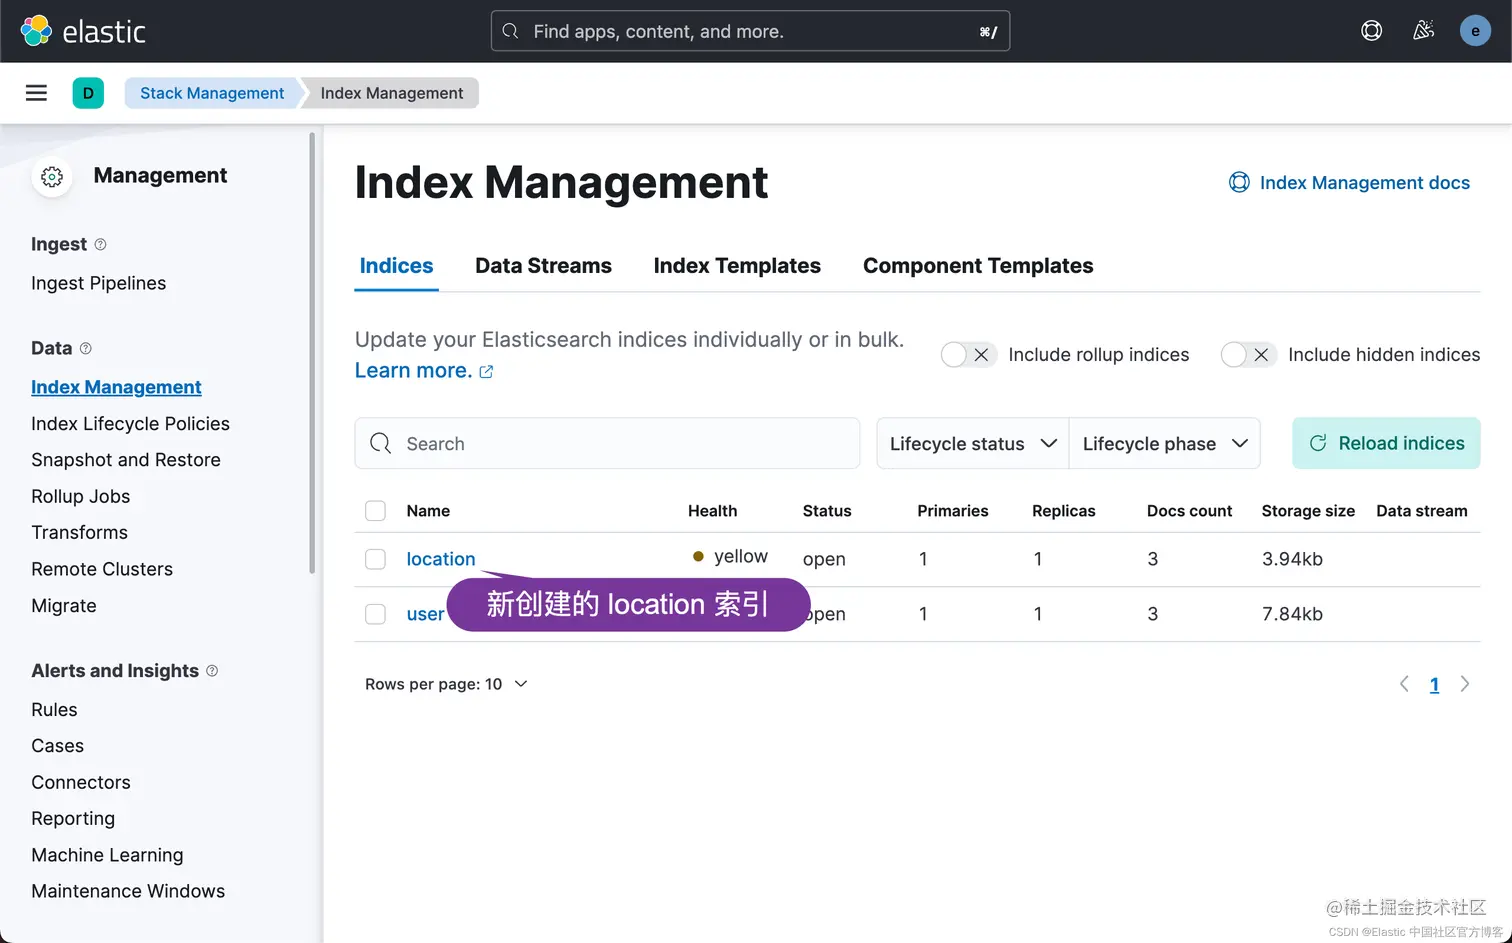Image resolution: width=1512 pixels, height=943 pixels.
Task: Click the Reload indices button
Action: [1386, 443]
